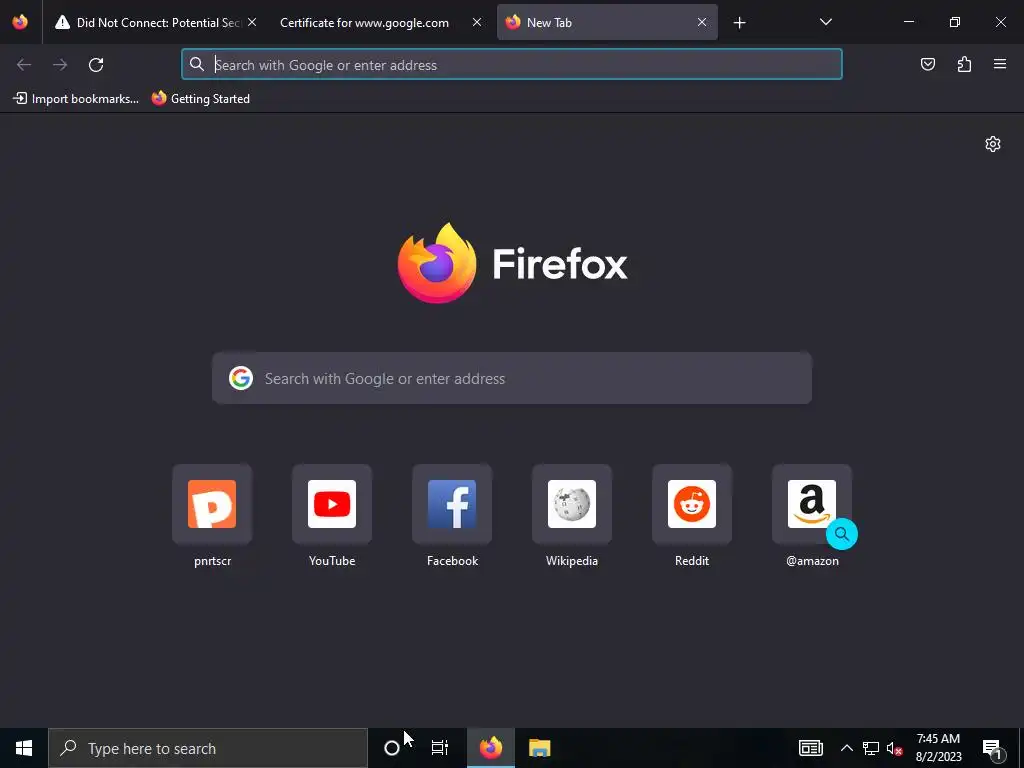This screenshot has height=768, width=1024.
Task: Show hidden system tray icons
Action: click(x=846, y=748)
